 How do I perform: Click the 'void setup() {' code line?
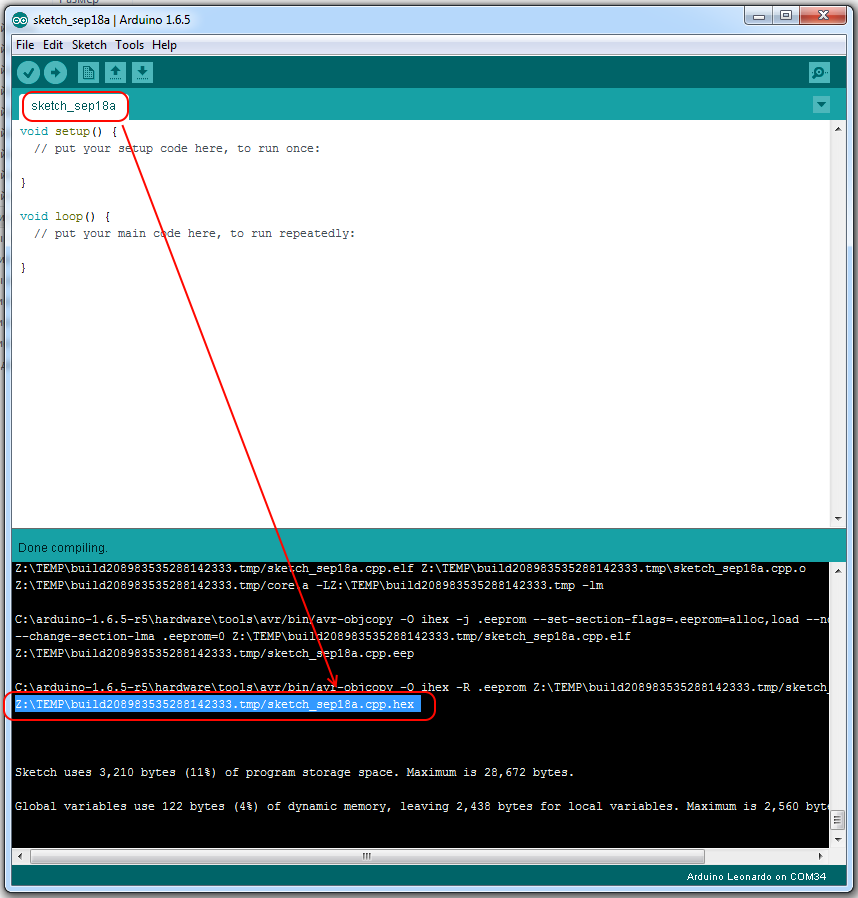click(x=69, y=132)
